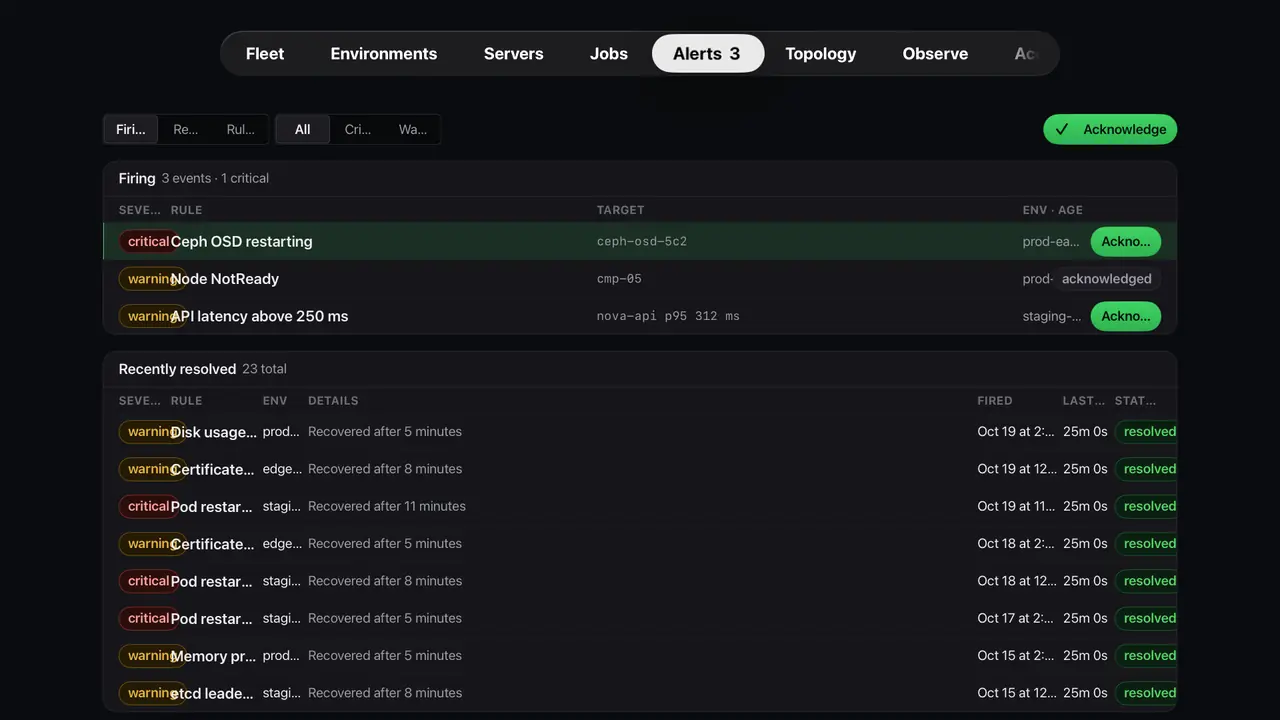Click the TARGET column header
The image size is (1280, 720).
tap(621, 210)
